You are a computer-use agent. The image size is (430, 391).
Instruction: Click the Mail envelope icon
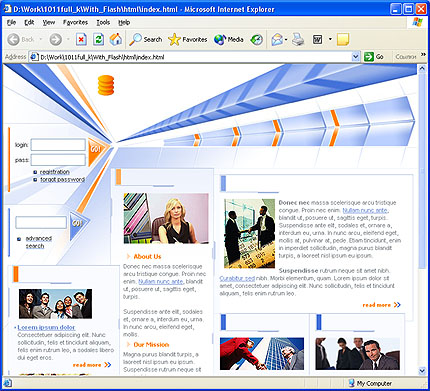tap(277, 40)
